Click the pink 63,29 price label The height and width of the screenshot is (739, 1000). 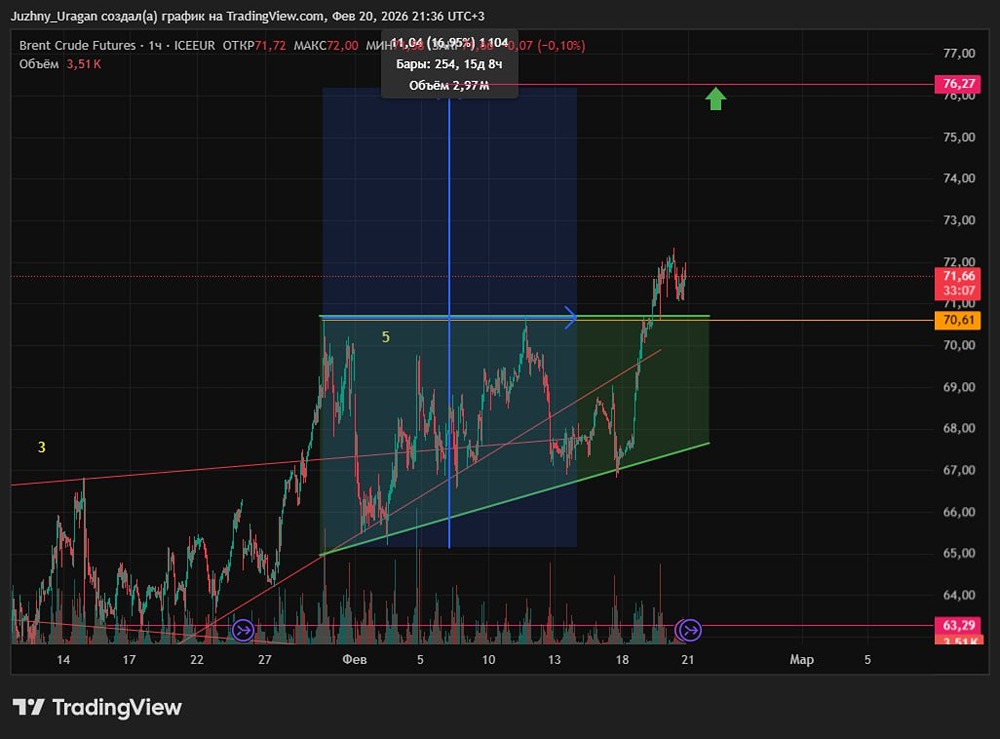958,625
